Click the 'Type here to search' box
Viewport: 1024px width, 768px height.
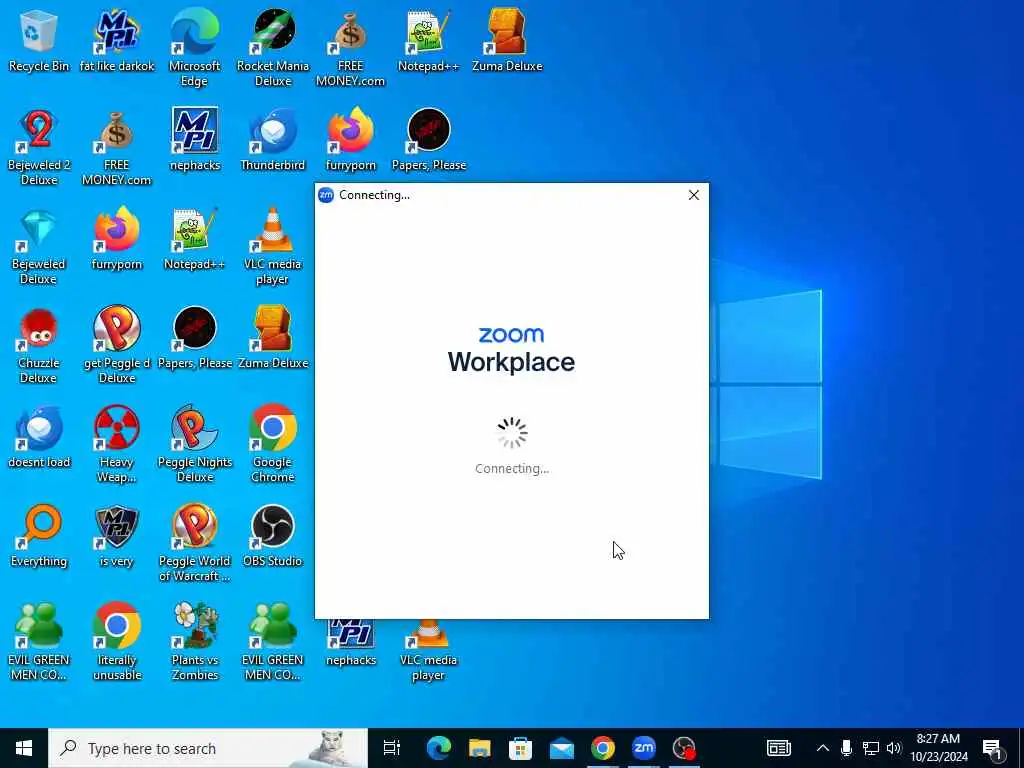click(208, 748)
